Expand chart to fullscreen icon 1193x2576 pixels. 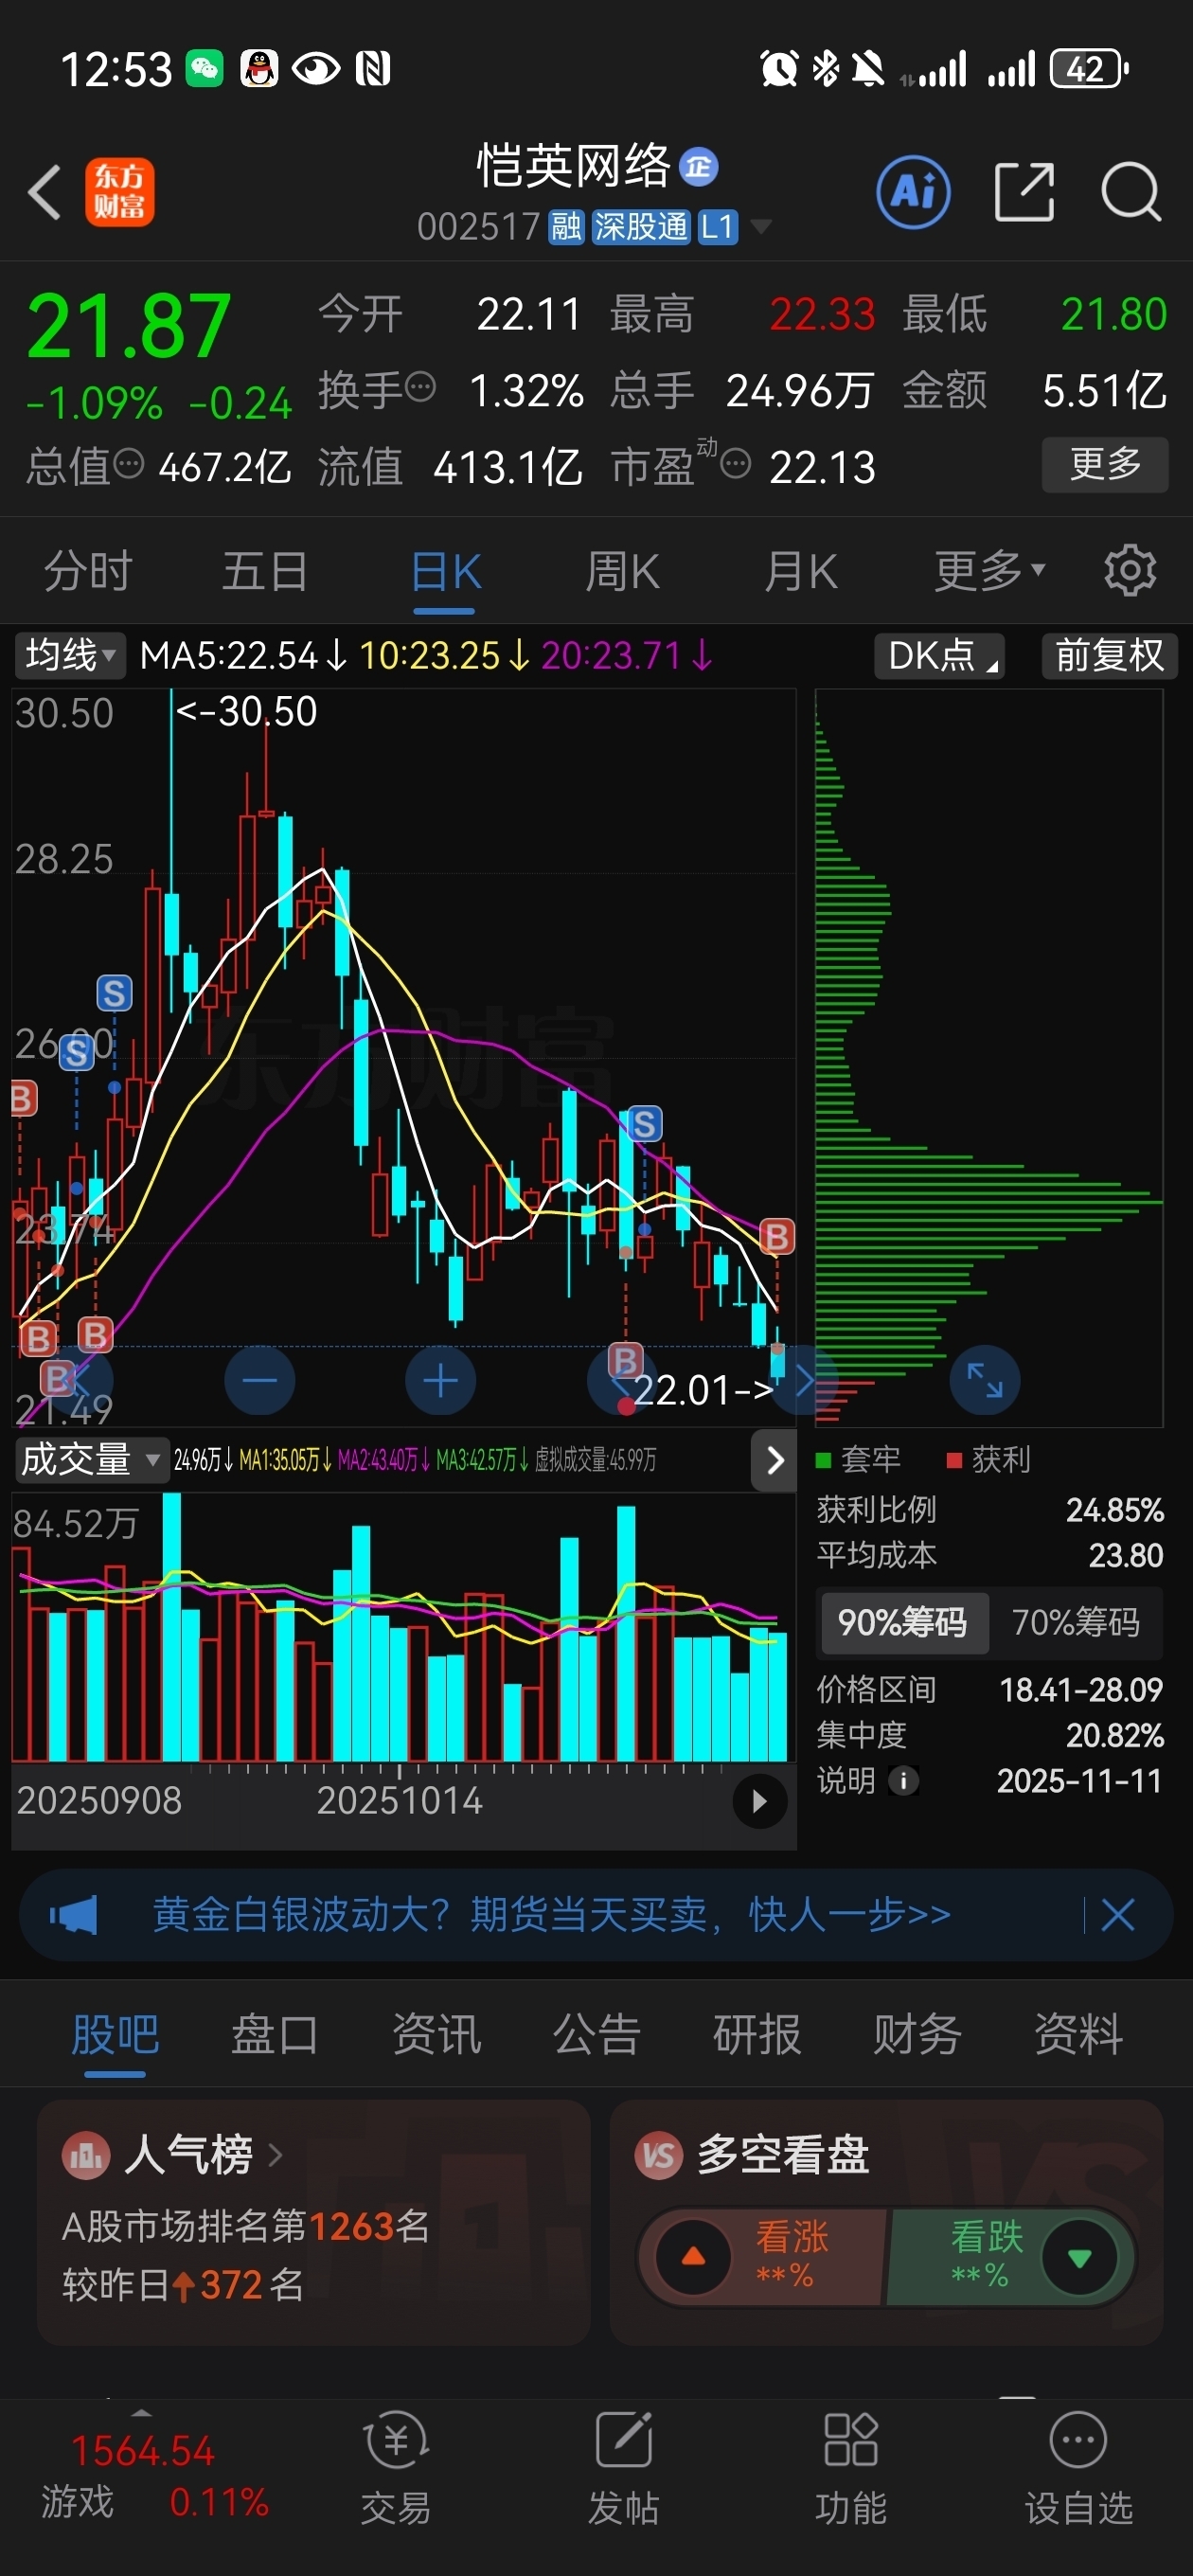coord(984,1381)
